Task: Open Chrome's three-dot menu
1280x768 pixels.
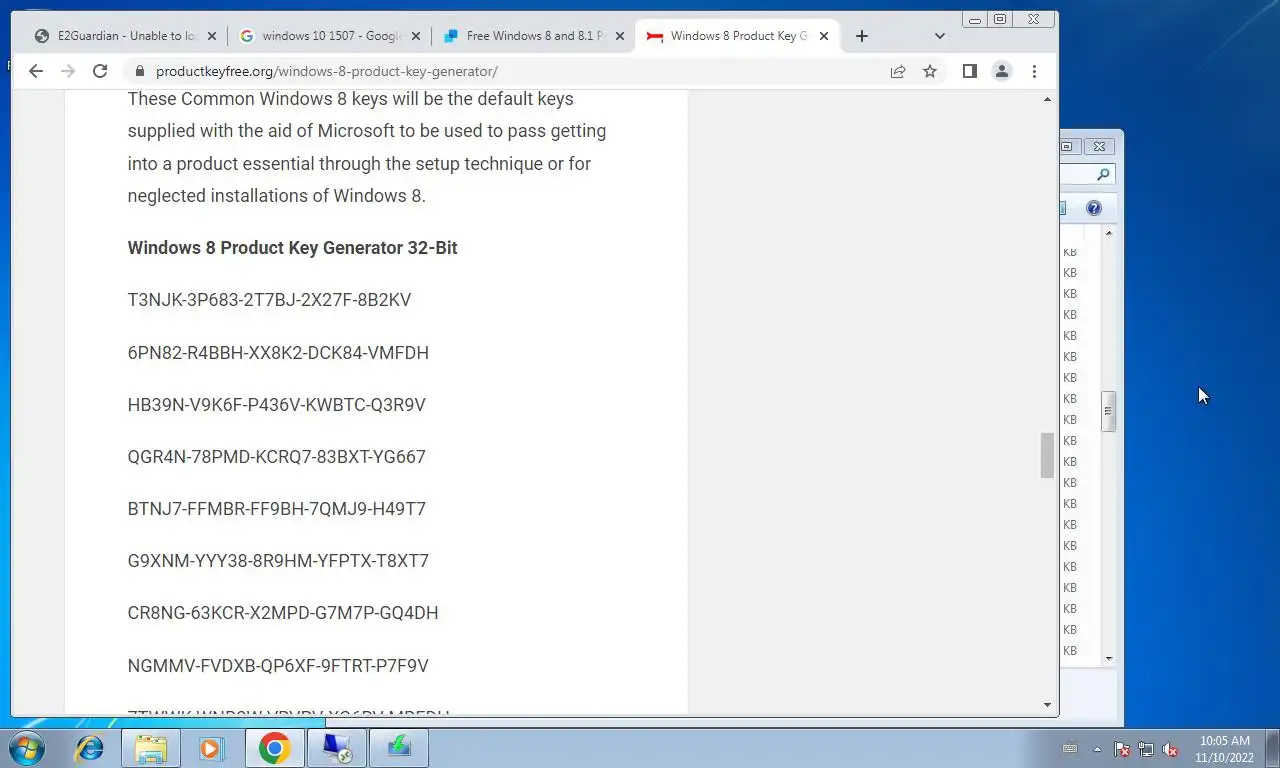Action: [x=1034, y=71]
